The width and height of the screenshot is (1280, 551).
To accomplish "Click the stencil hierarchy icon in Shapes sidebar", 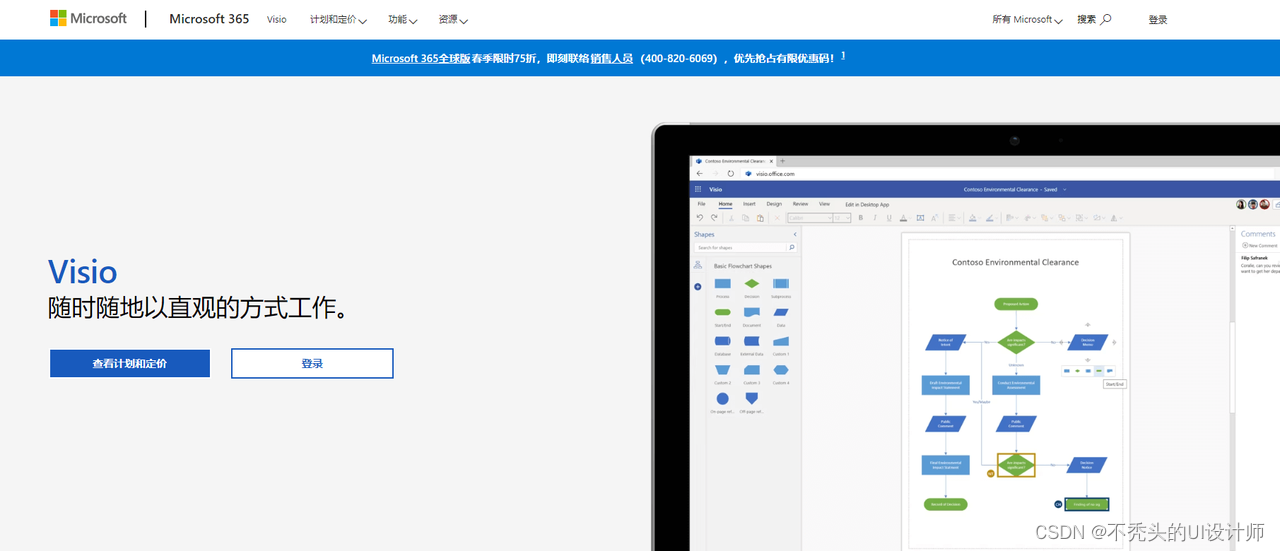I will tap(698, 266).
